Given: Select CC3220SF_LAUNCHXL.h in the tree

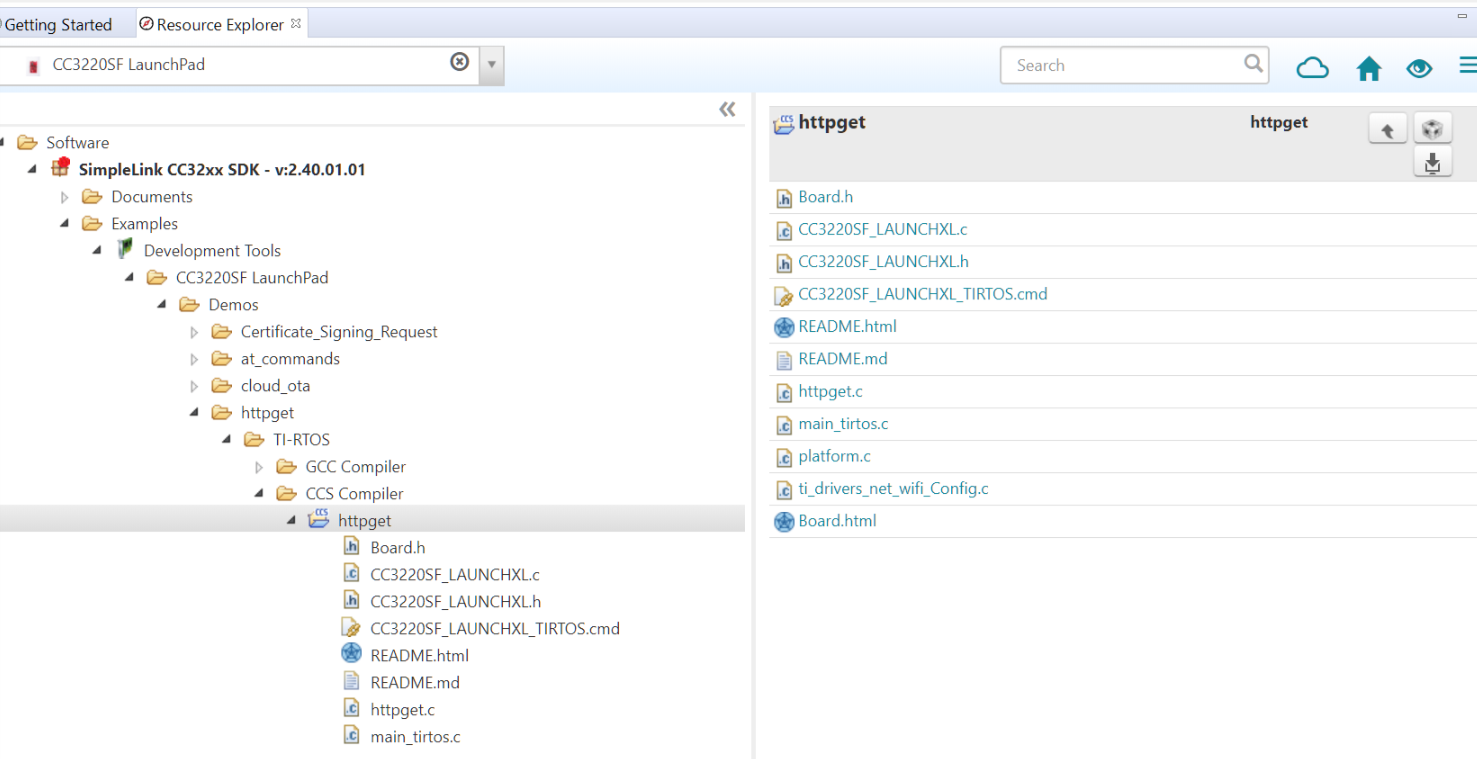Looking at the screenshot, I should tap(456, 602).
